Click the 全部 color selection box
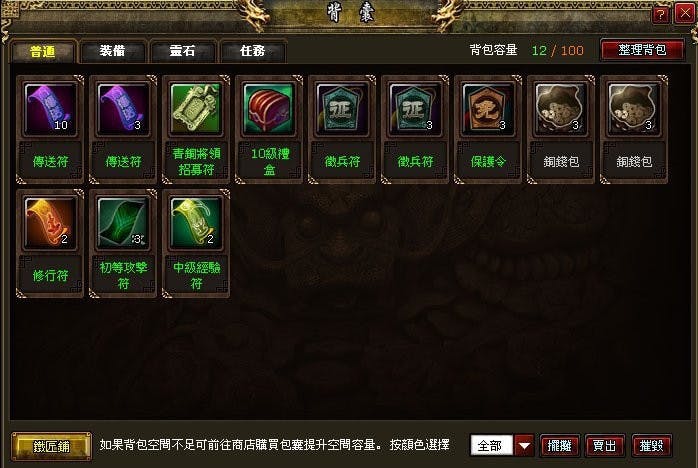This screenshot has height=468, width=698. point(491,445)
